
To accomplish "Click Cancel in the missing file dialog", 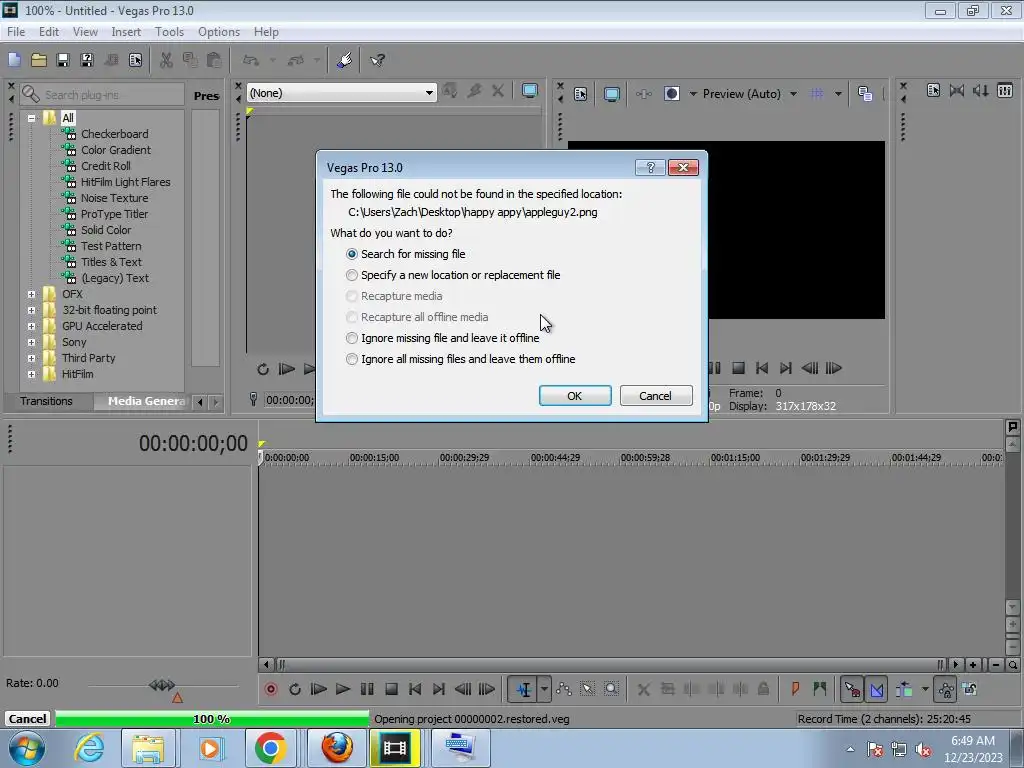I will point(656,396).
